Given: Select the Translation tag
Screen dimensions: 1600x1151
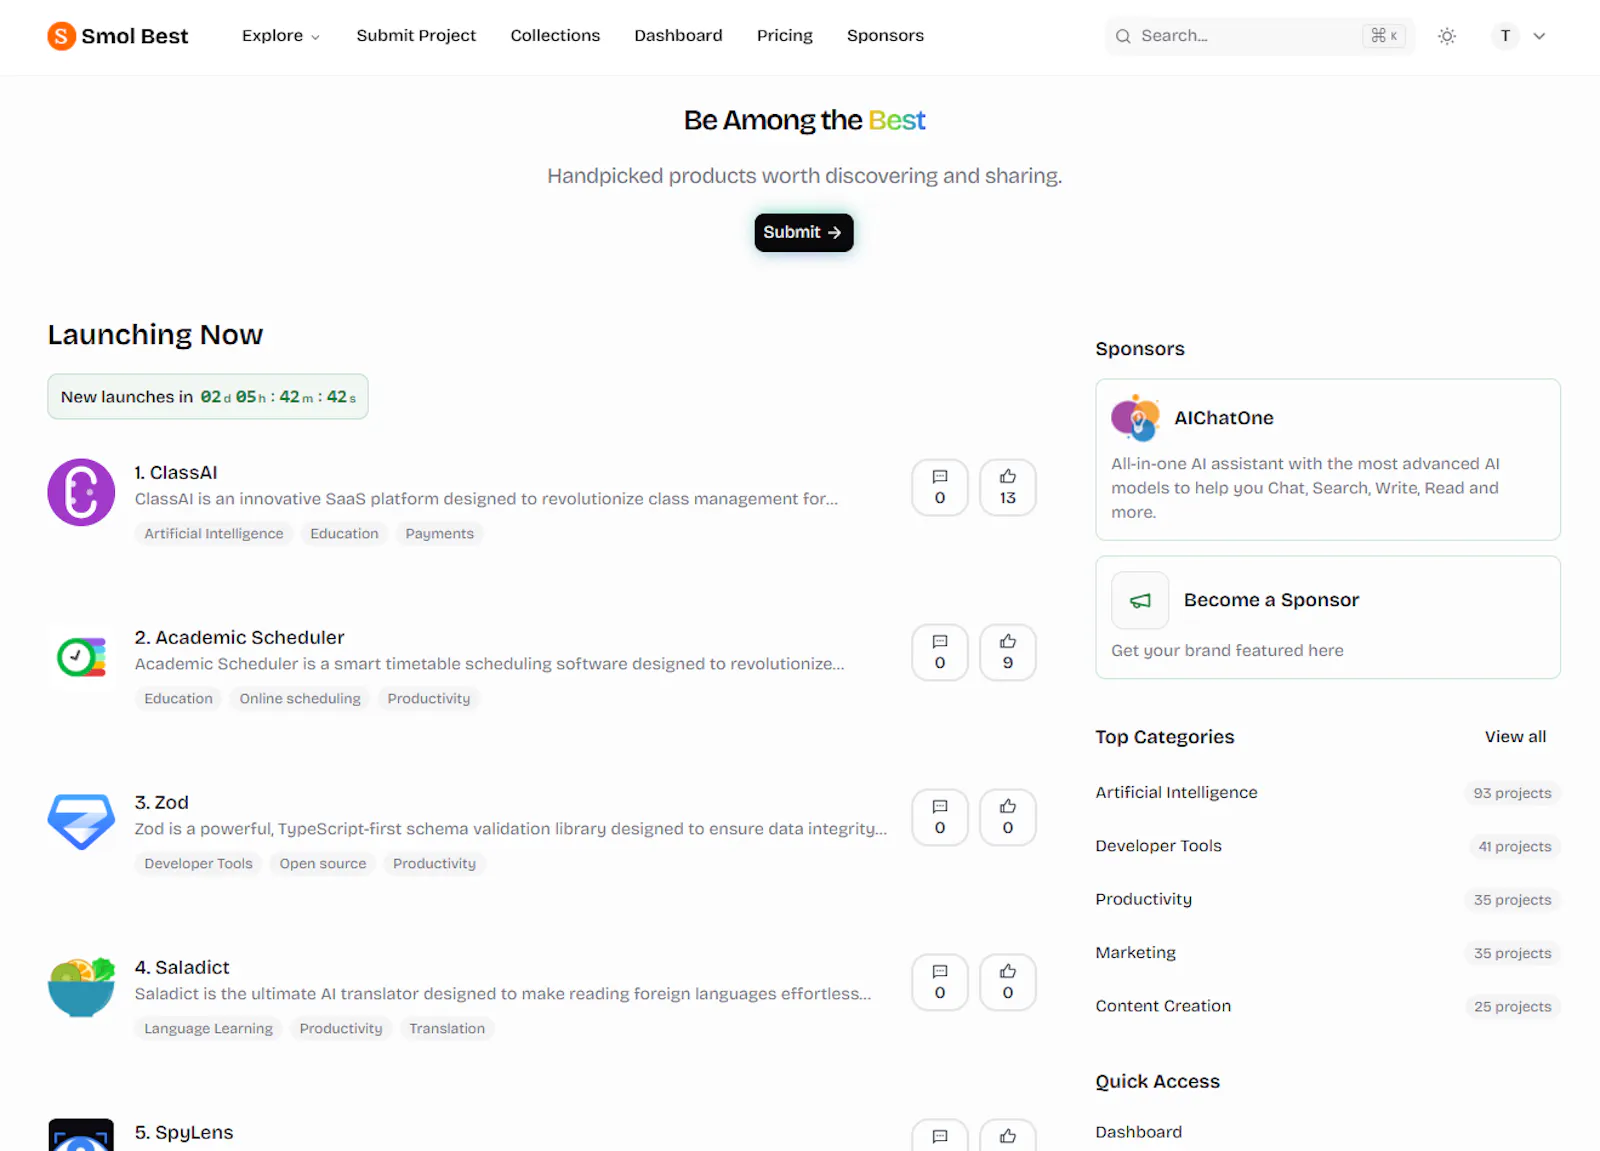Looking at the screenshot, I should click(446, 1029).
